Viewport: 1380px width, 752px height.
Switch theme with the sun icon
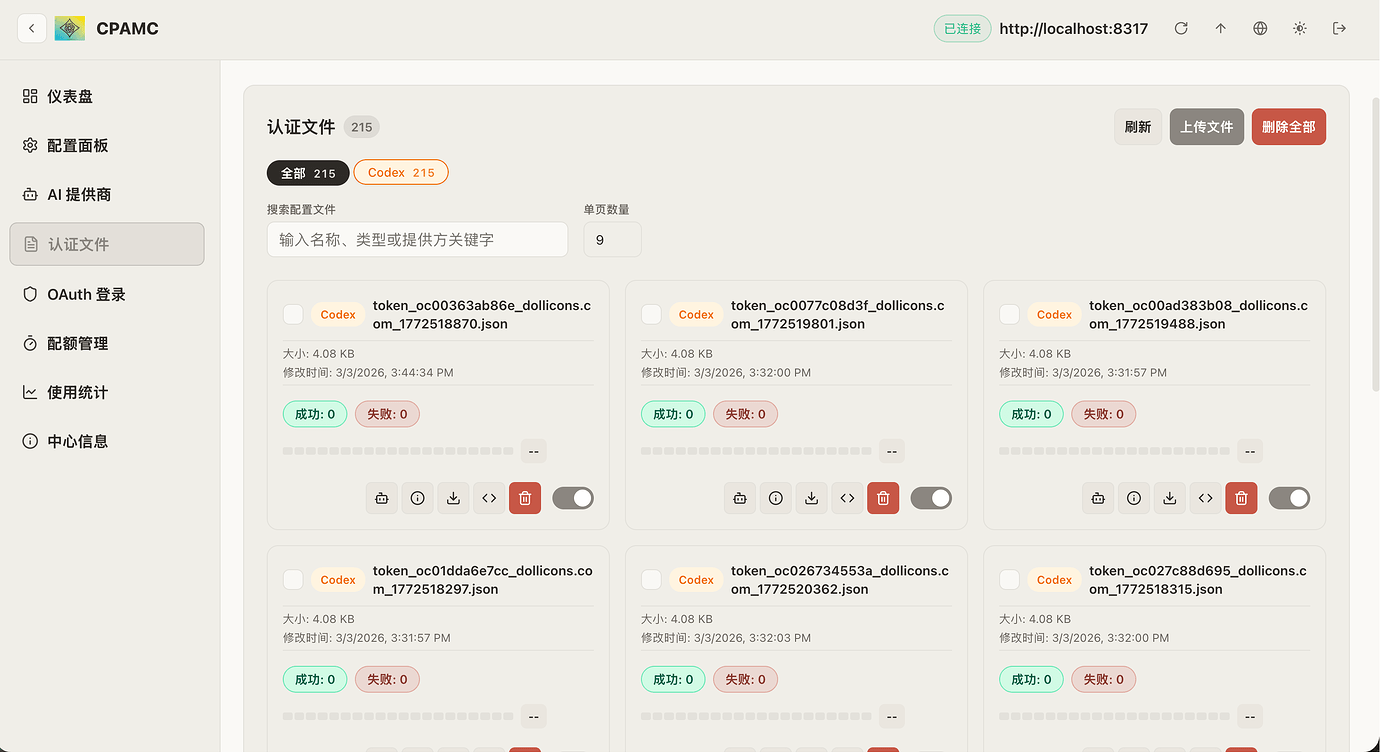tap(1300, 28)
